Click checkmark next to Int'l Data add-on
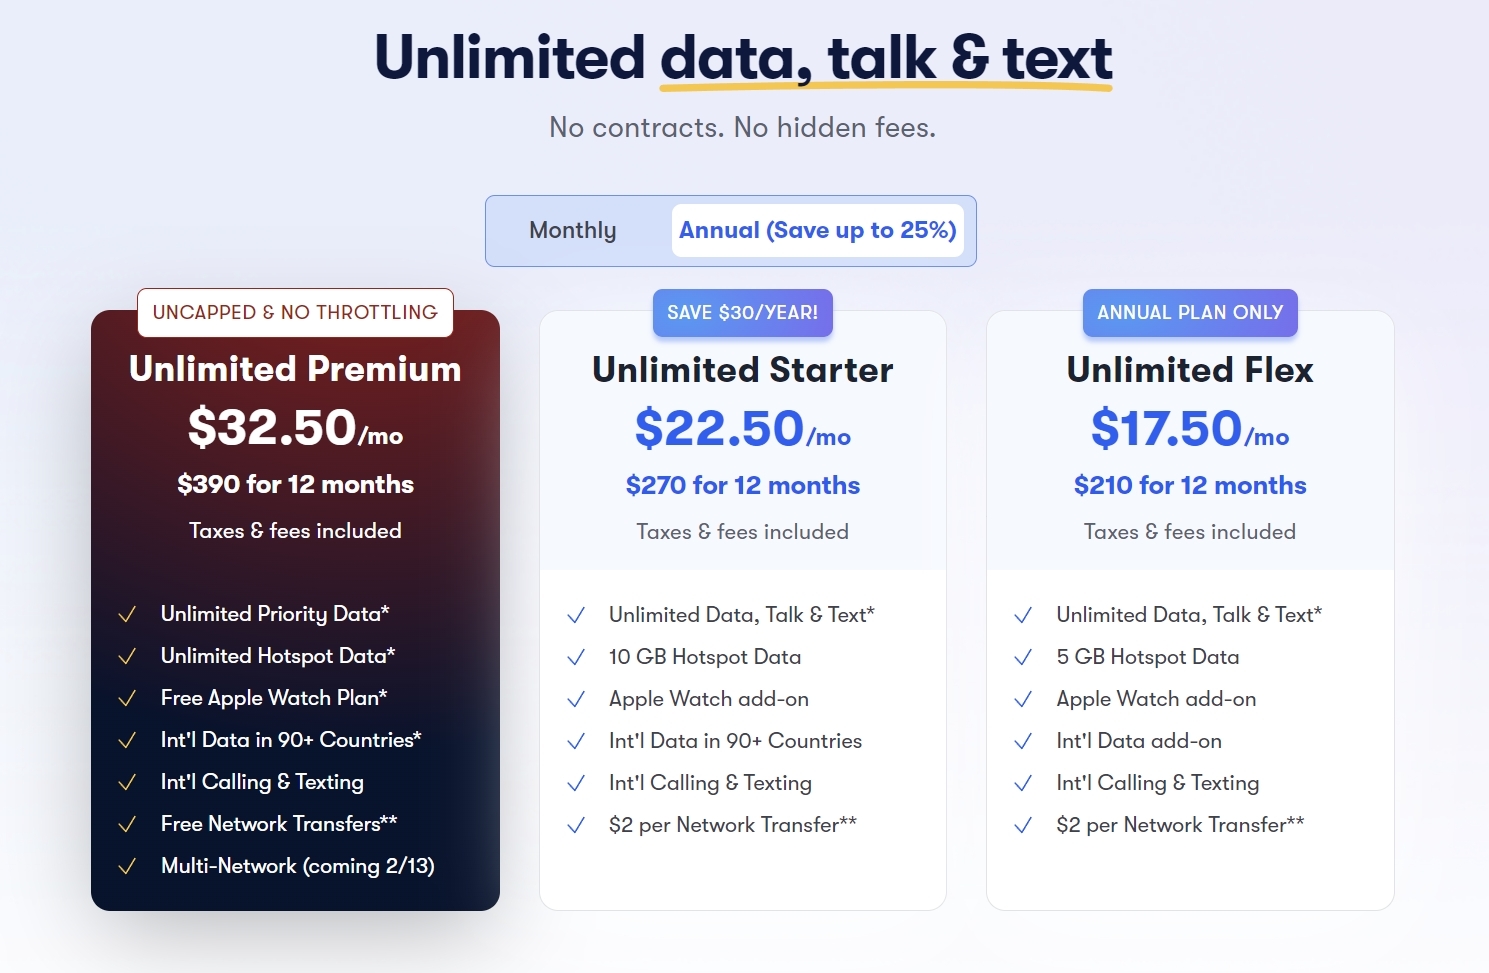1489x973 pixels. pyautogui.click(x=1023, y=741)
